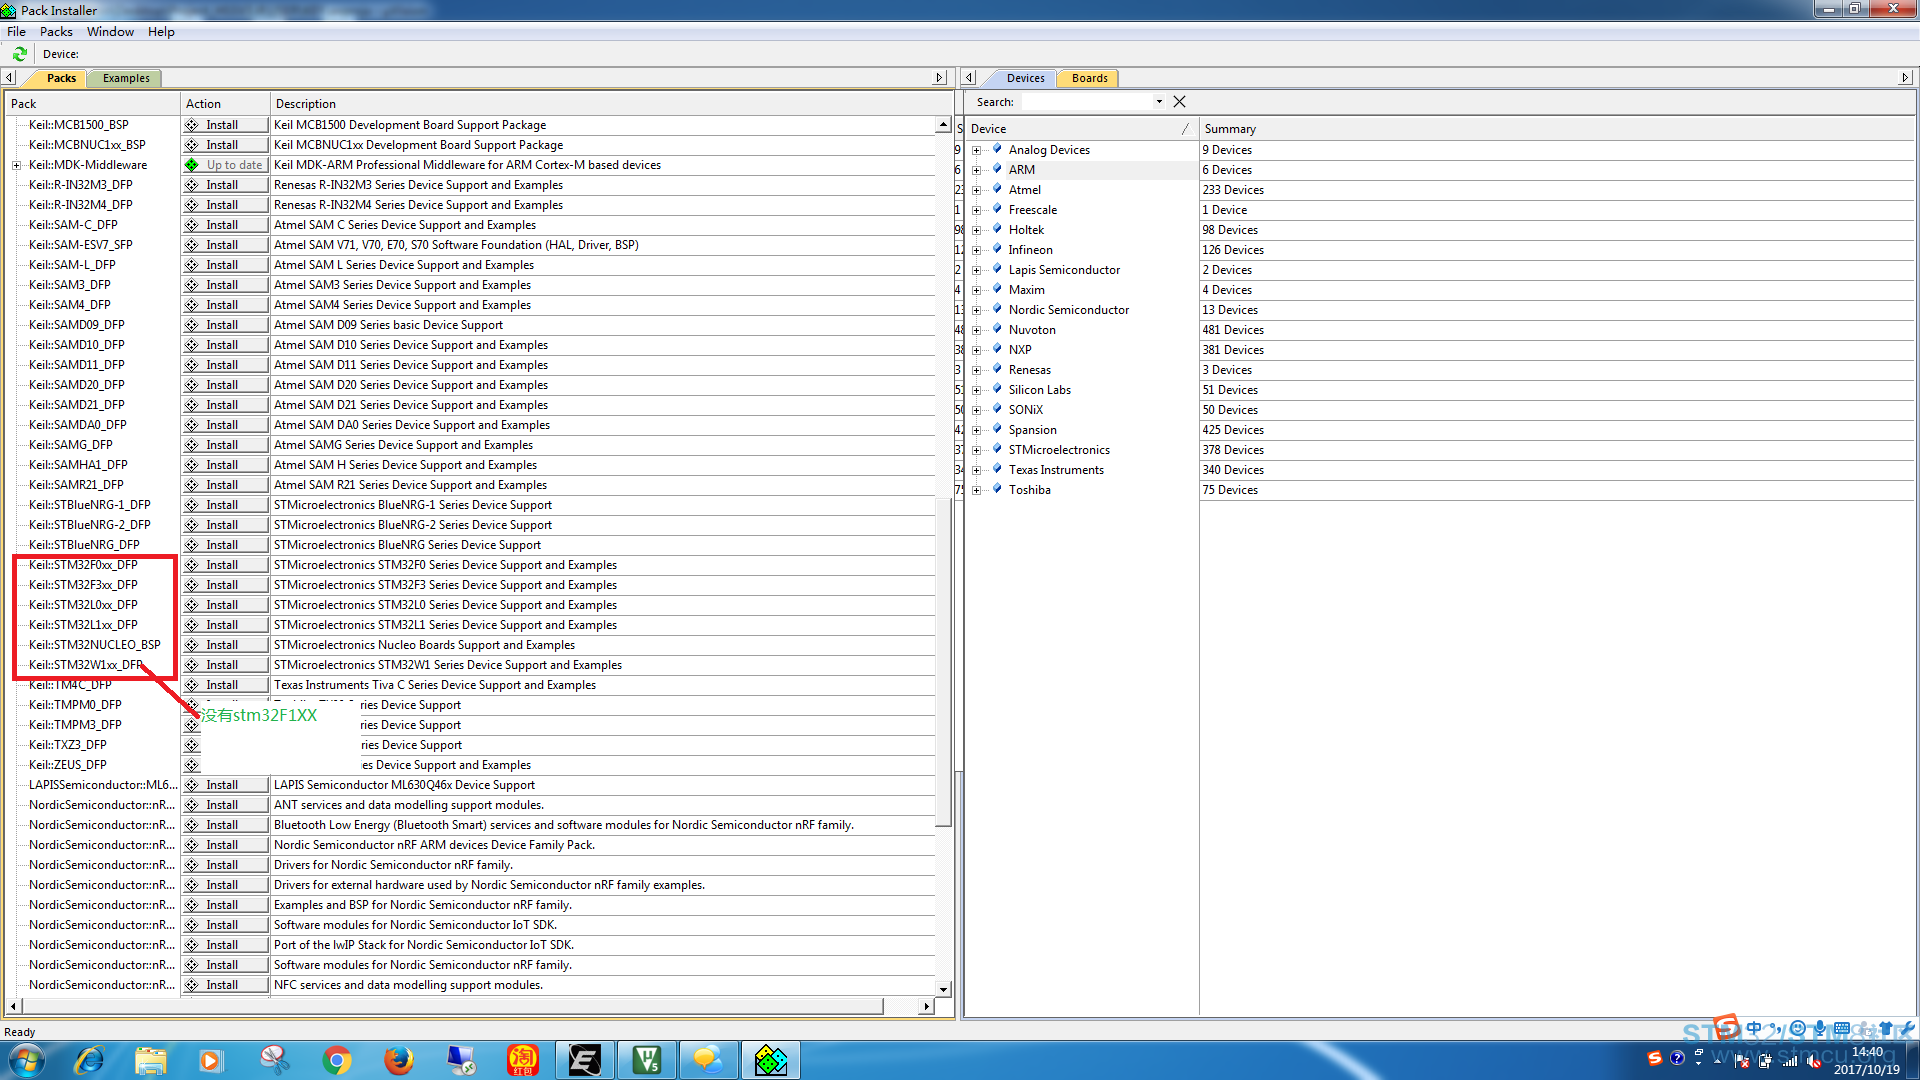Install the Keil::STM32F3xx_DFP pack
The width and height of the screenshot is (1920, 1080).
coord(225,585)
